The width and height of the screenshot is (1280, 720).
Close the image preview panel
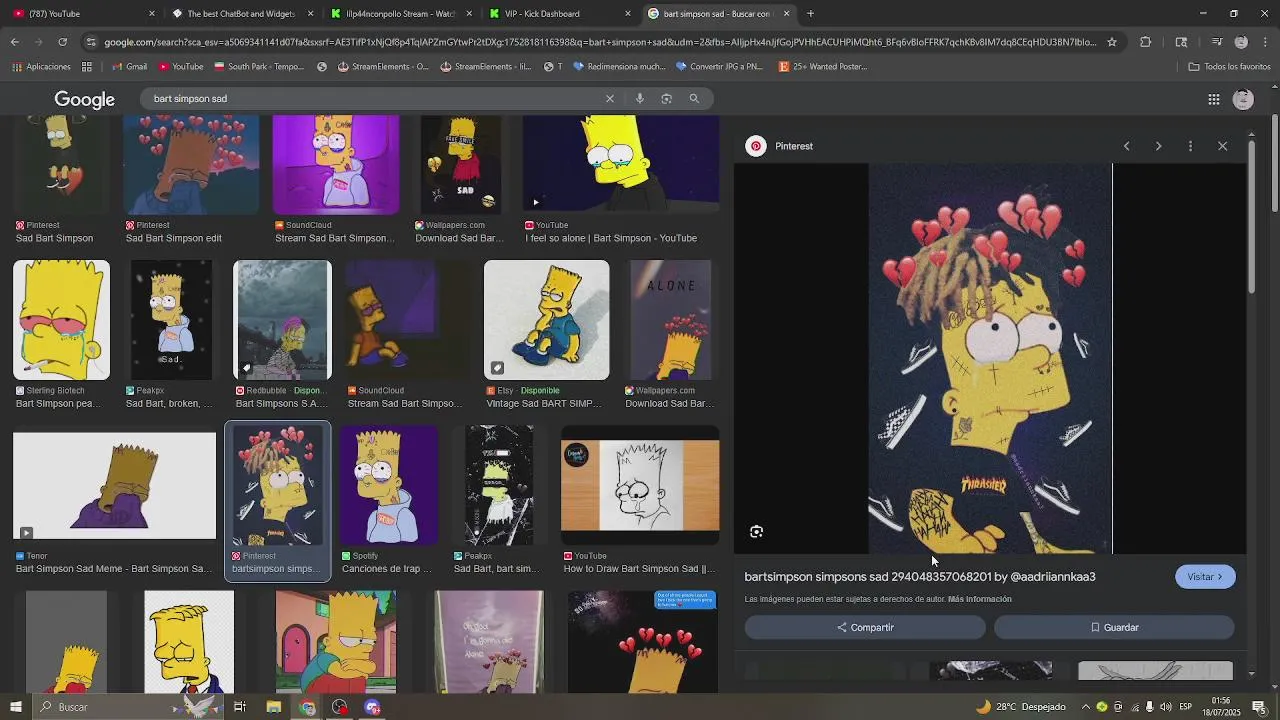[x=1222, y=146]
